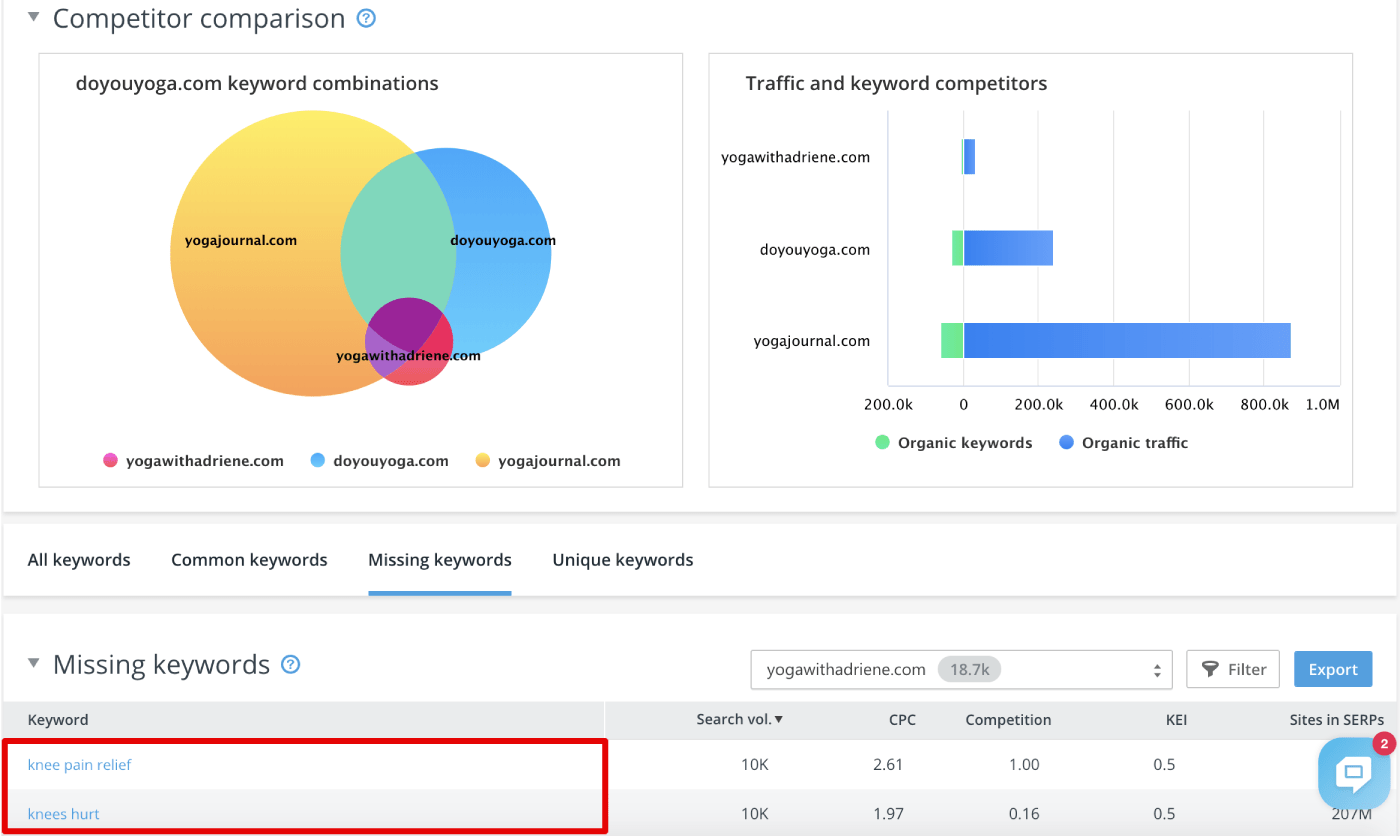Screen dimensions: 1400x836
Task: Toggle yogawithadriene.com legend pink dot
Action: pyautogui.click(x=110, y=461)
